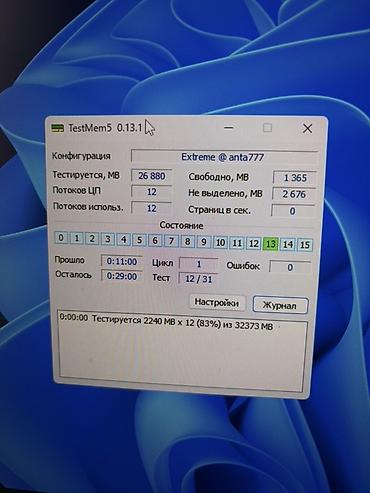Select thread state box 11
This screenshot has height=493, width=370.
pos(237,243)
